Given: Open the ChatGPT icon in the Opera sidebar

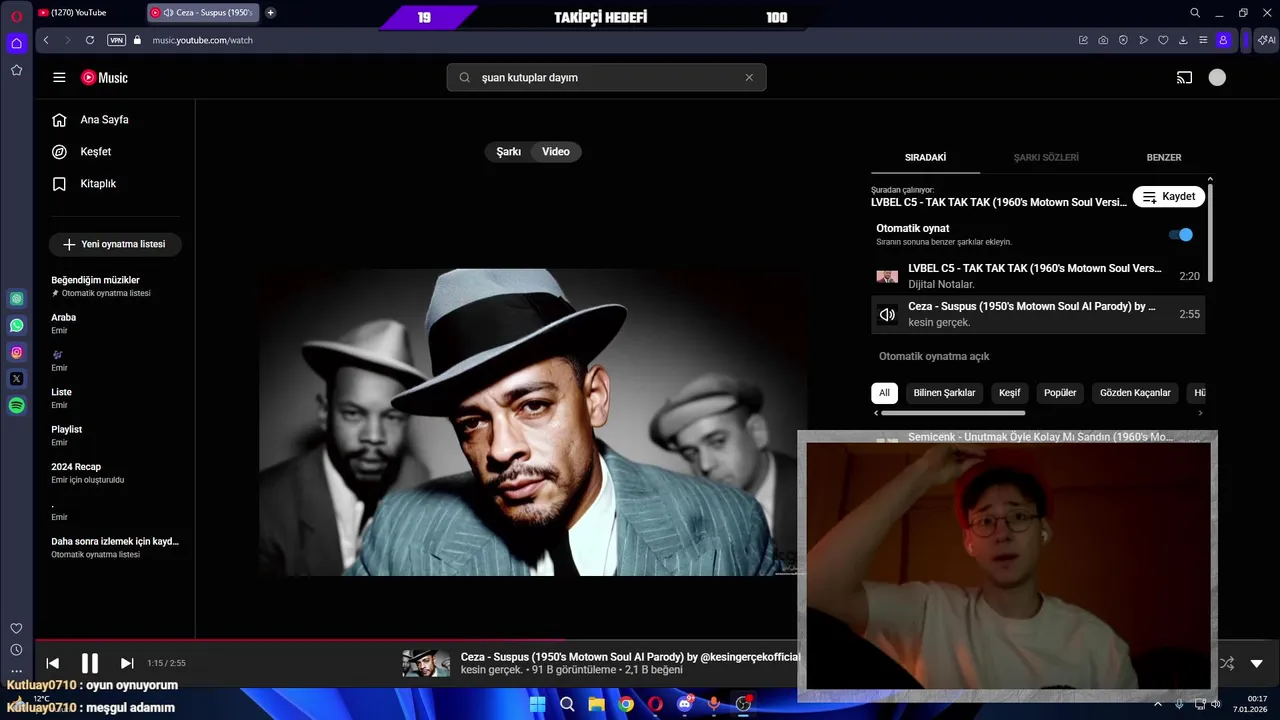Looking at the screenshot, I should tap(16, 298).
